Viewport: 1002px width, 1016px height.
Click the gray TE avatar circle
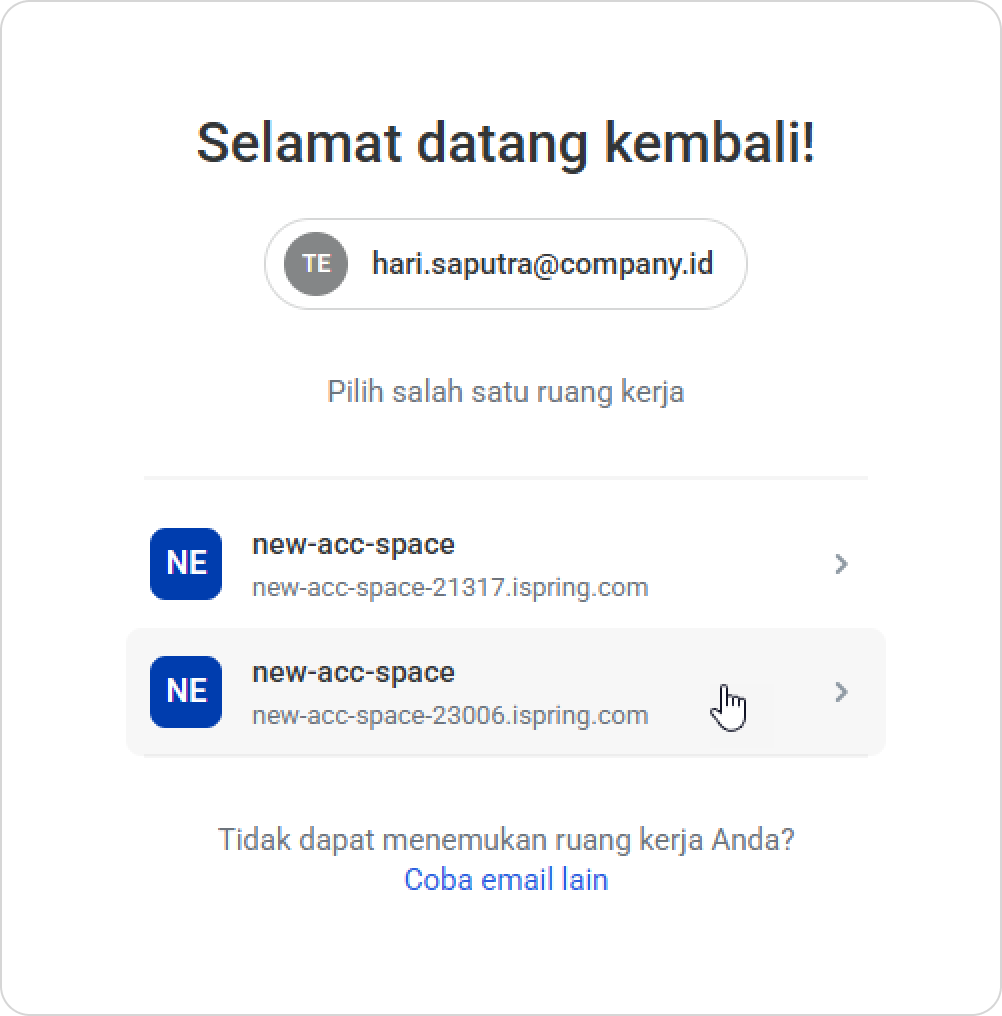[316, 264]
